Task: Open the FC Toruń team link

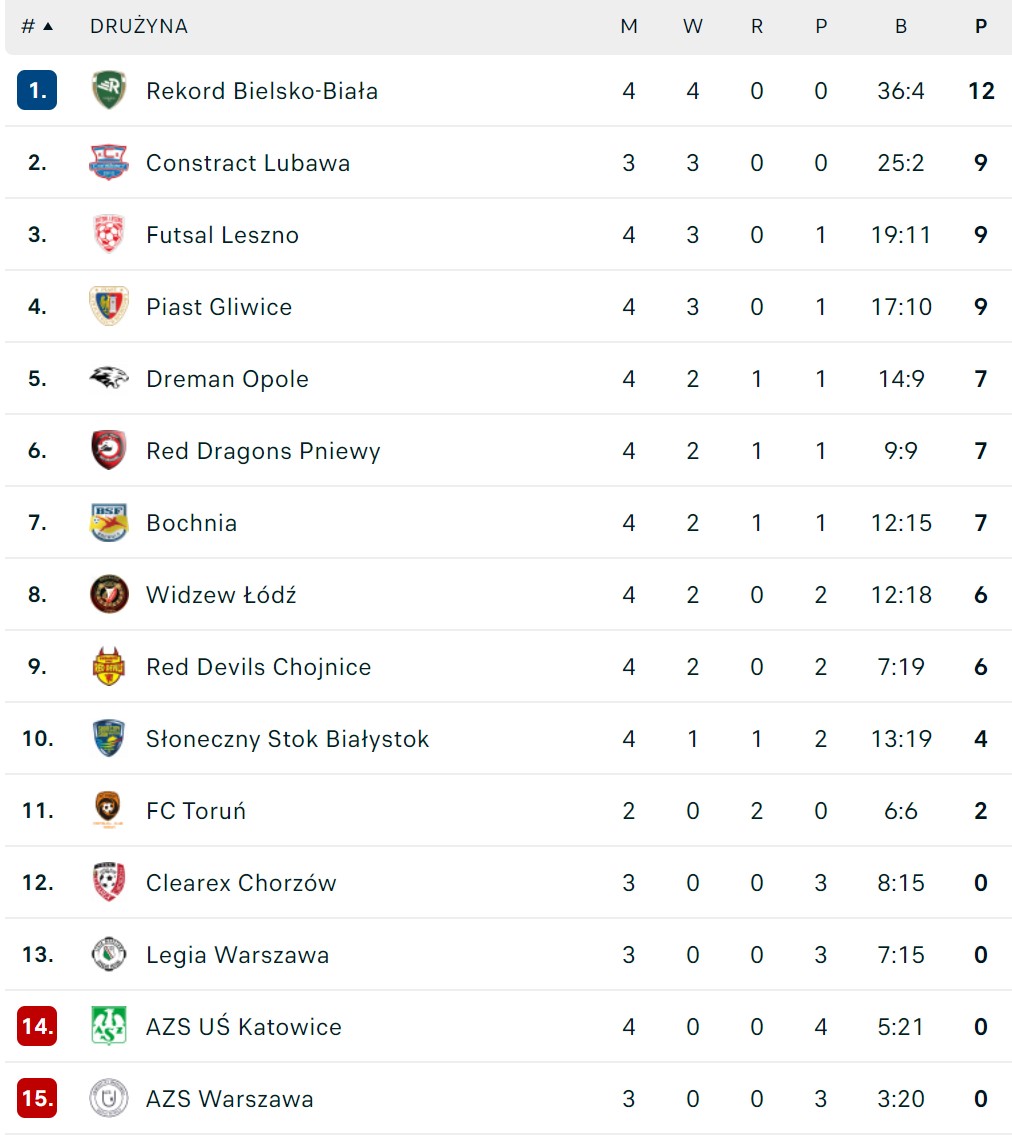Action: coord(196,811)
